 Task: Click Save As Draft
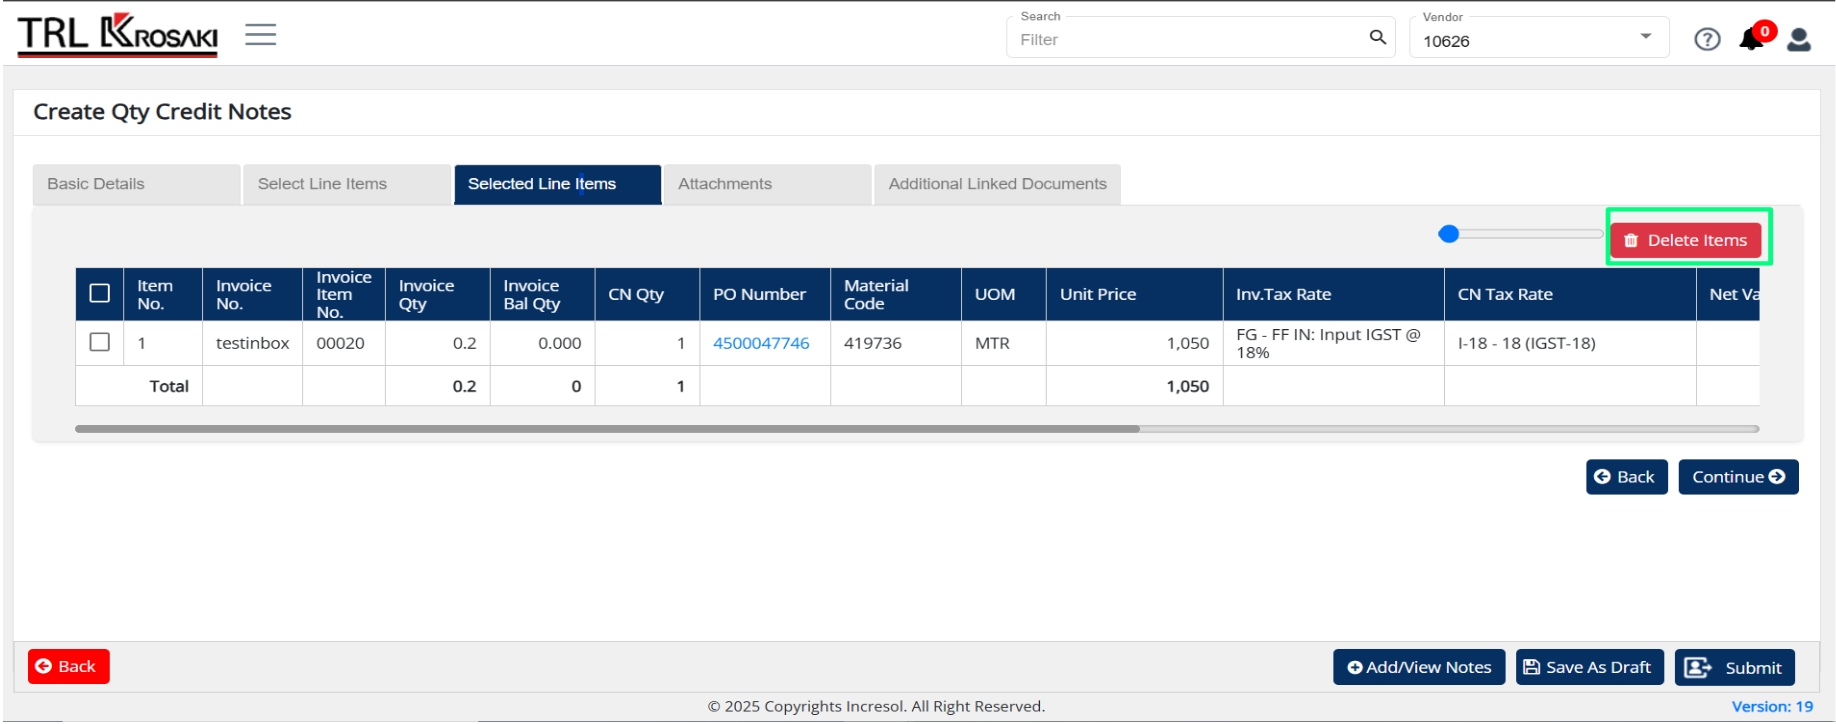pyautogui.click(x=1589, y=667)
